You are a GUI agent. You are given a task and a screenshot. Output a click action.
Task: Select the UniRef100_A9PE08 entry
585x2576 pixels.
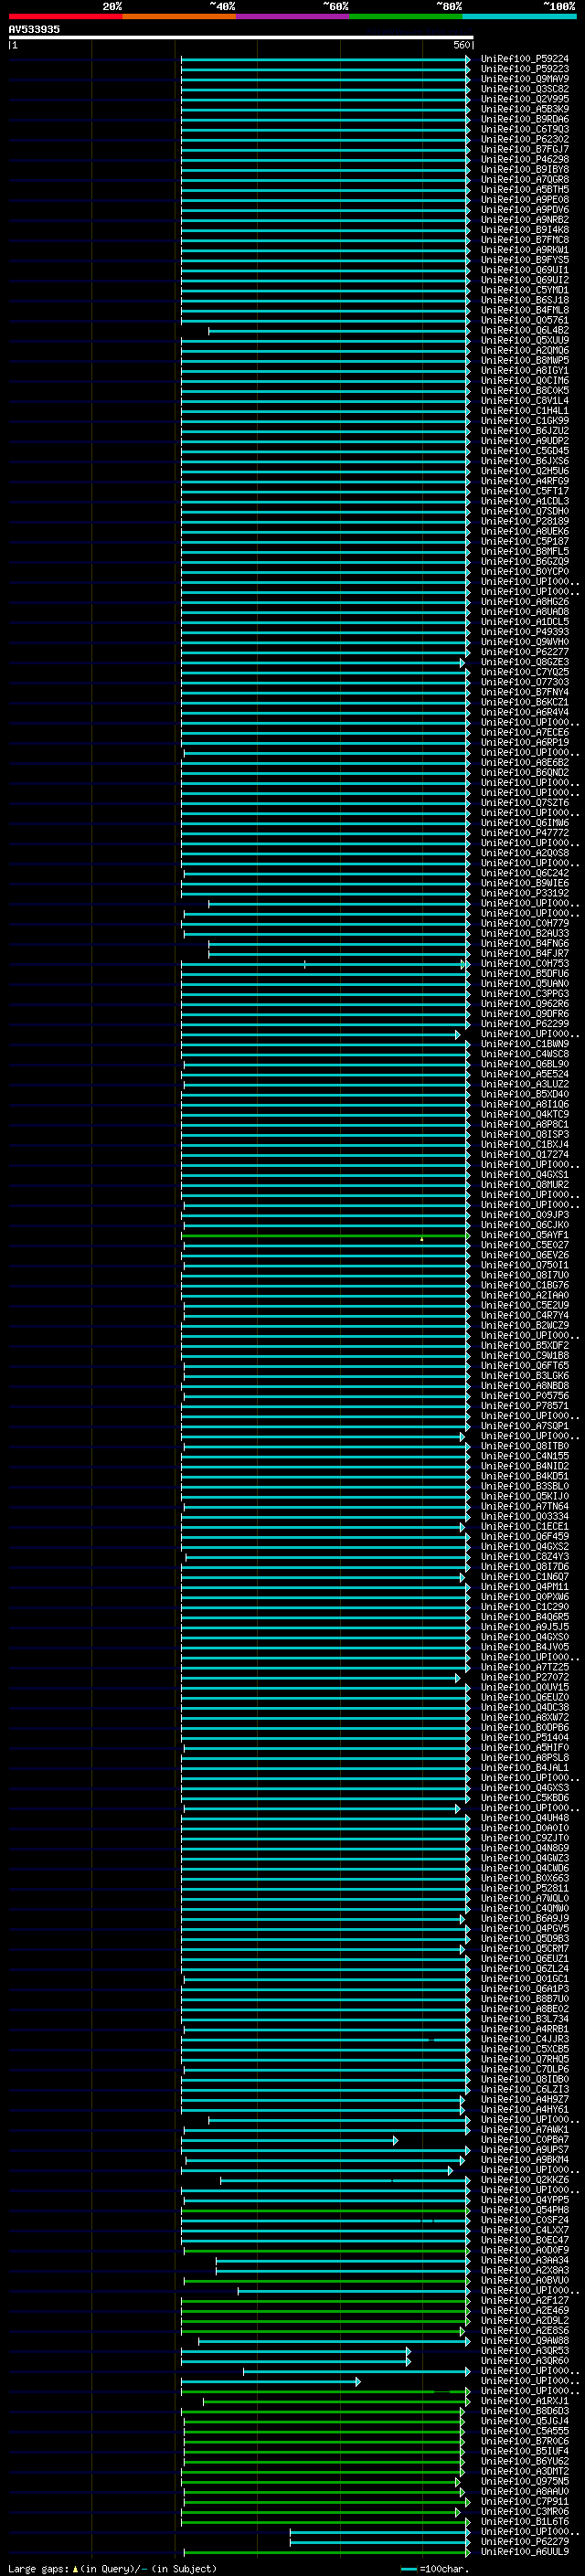(x=524, y=200)
